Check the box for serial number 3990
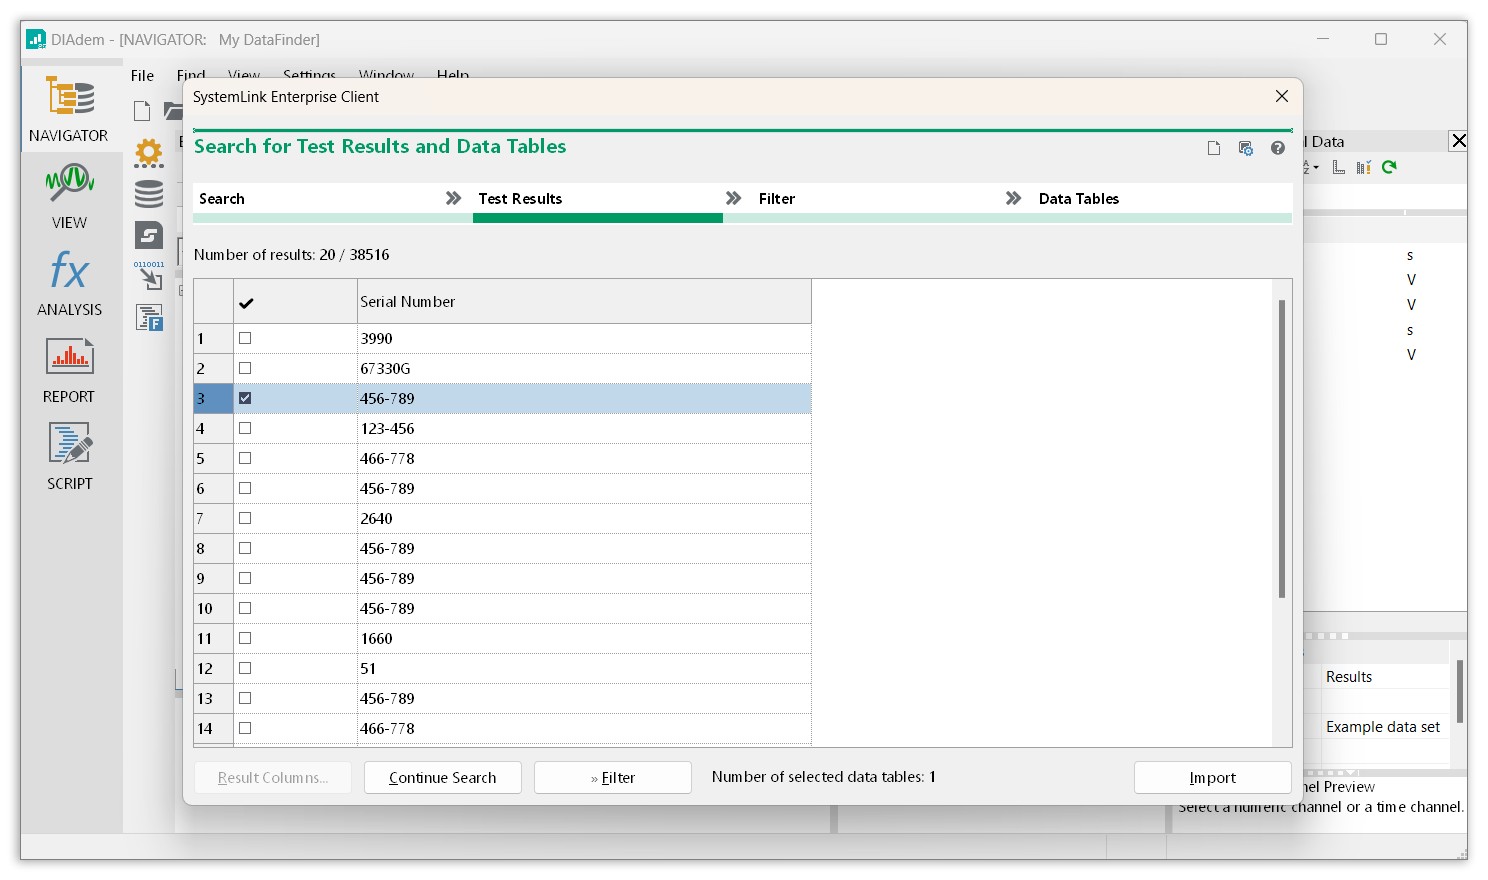 pos(245,338)
